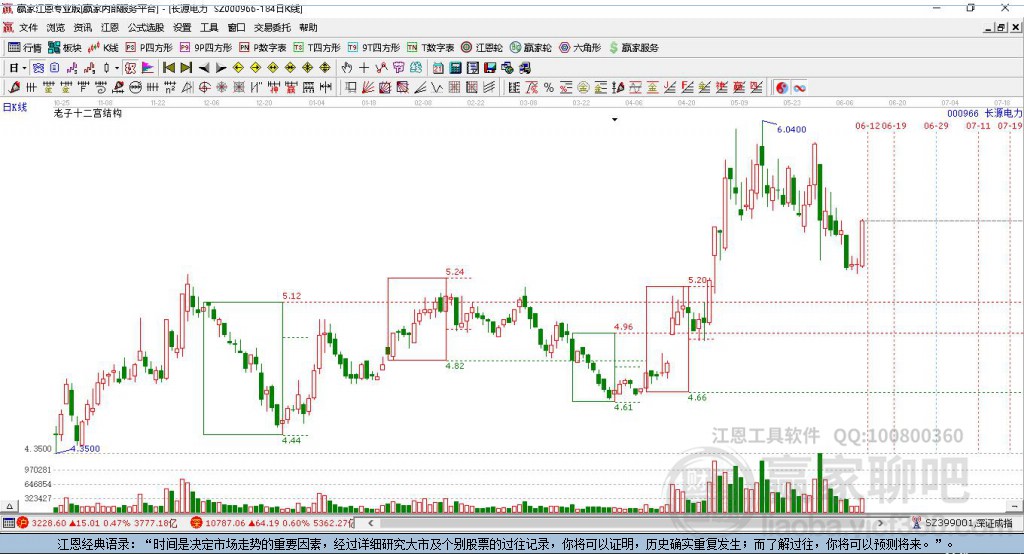Open the 江恩轮 Gann wheel
Screen dimensions: 1024x554
[x=482, y=48]
